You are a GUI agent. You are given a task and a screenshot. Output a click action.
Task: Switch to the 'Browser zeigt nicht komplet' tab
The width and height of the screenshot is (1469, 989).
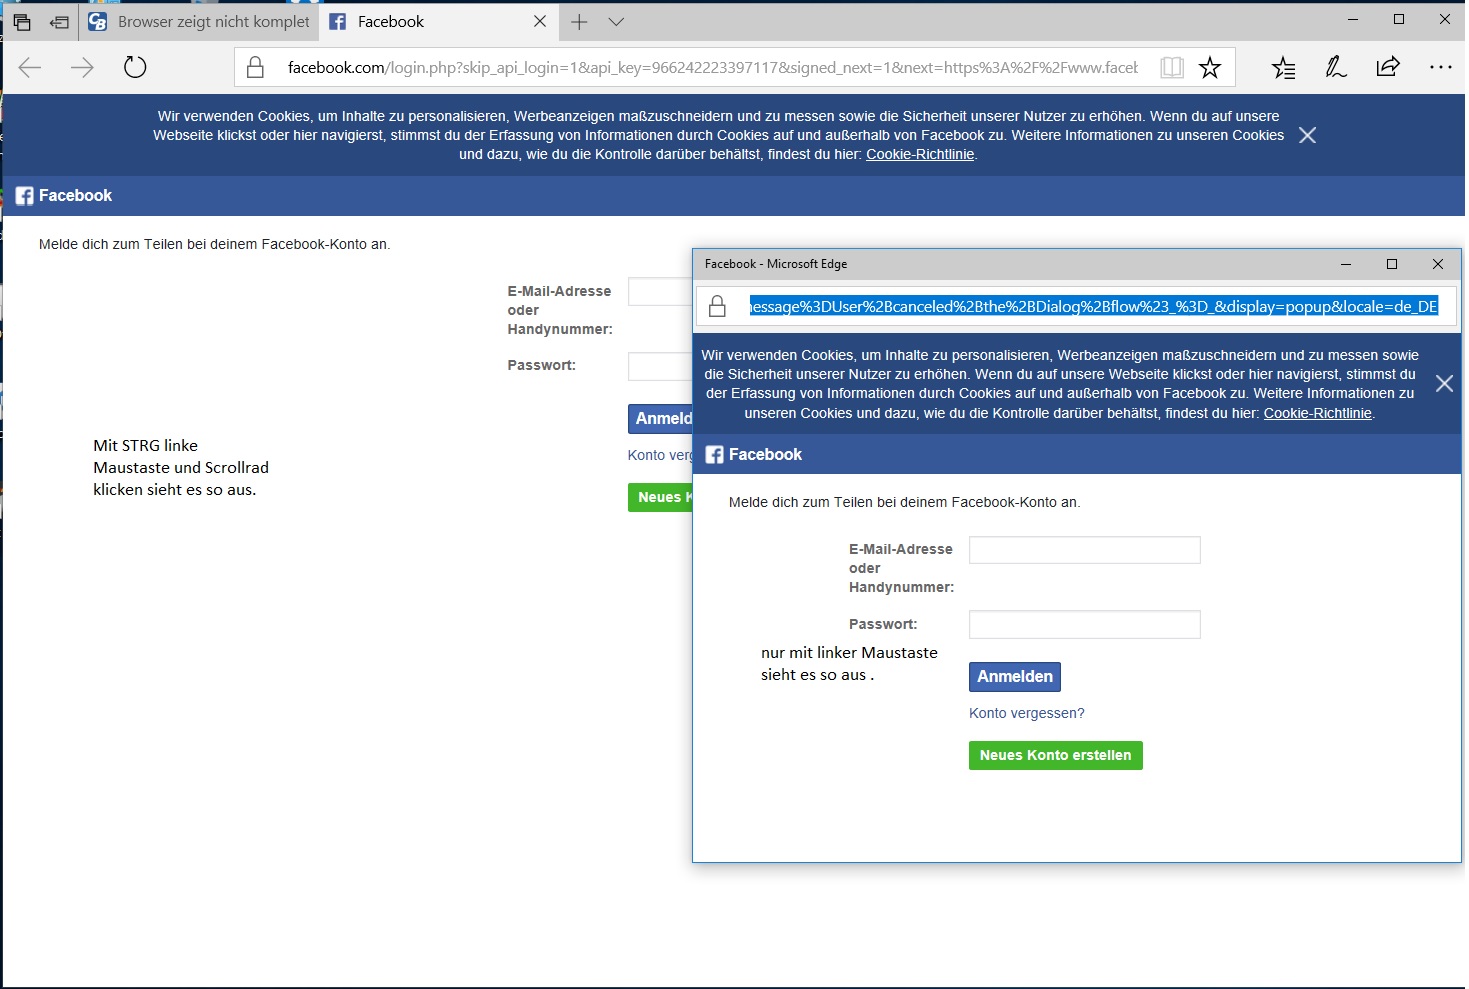coord(201,21)
